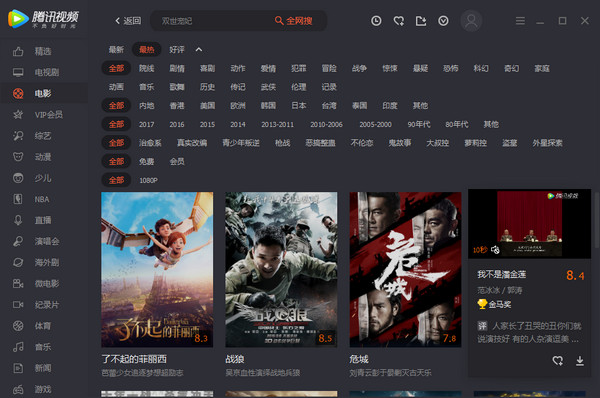Filter by 免费 movies
The width and height of the screenshot is (600, 398).
click(147, 161)
